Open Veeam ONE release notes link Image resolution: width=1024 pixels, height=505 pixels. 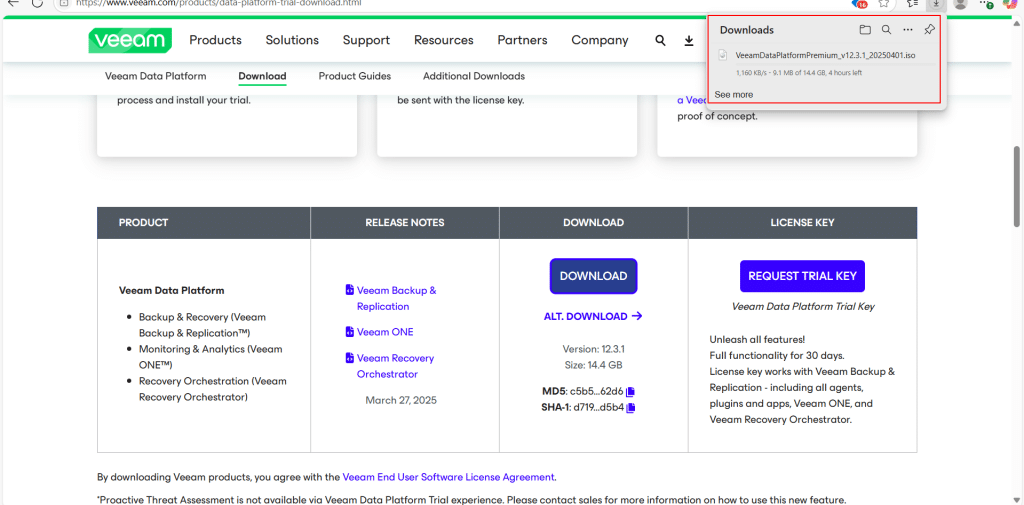(x=385, y=332)
